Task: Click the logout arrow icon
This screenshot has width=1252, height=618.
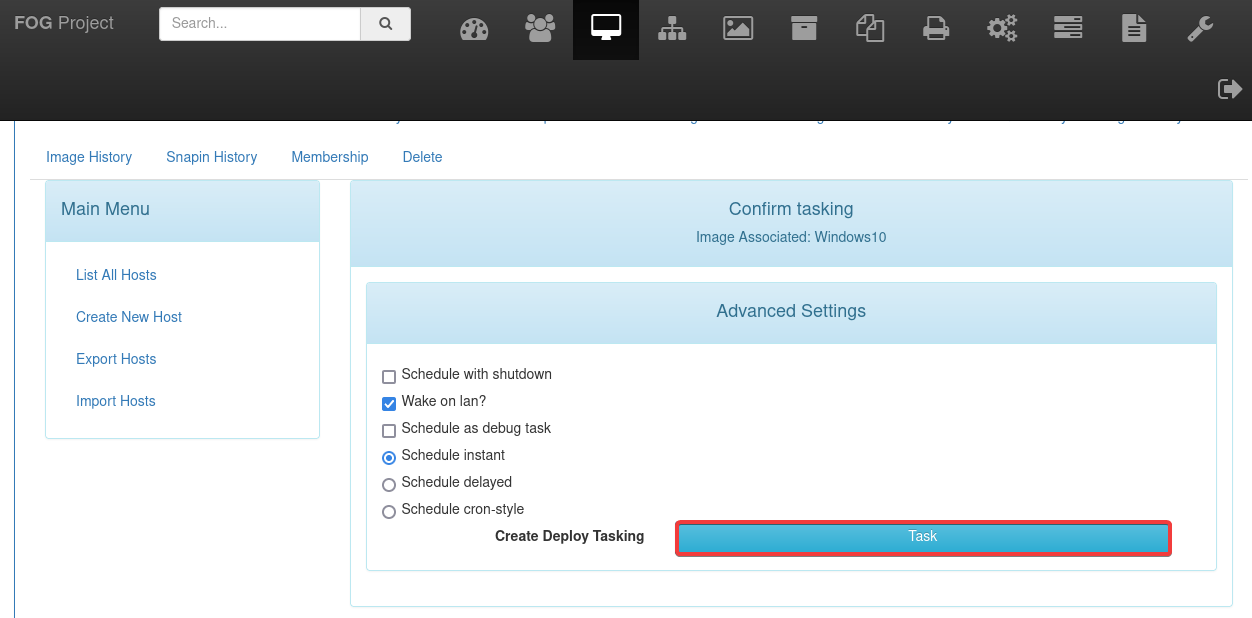Action: coord(1229,89)
